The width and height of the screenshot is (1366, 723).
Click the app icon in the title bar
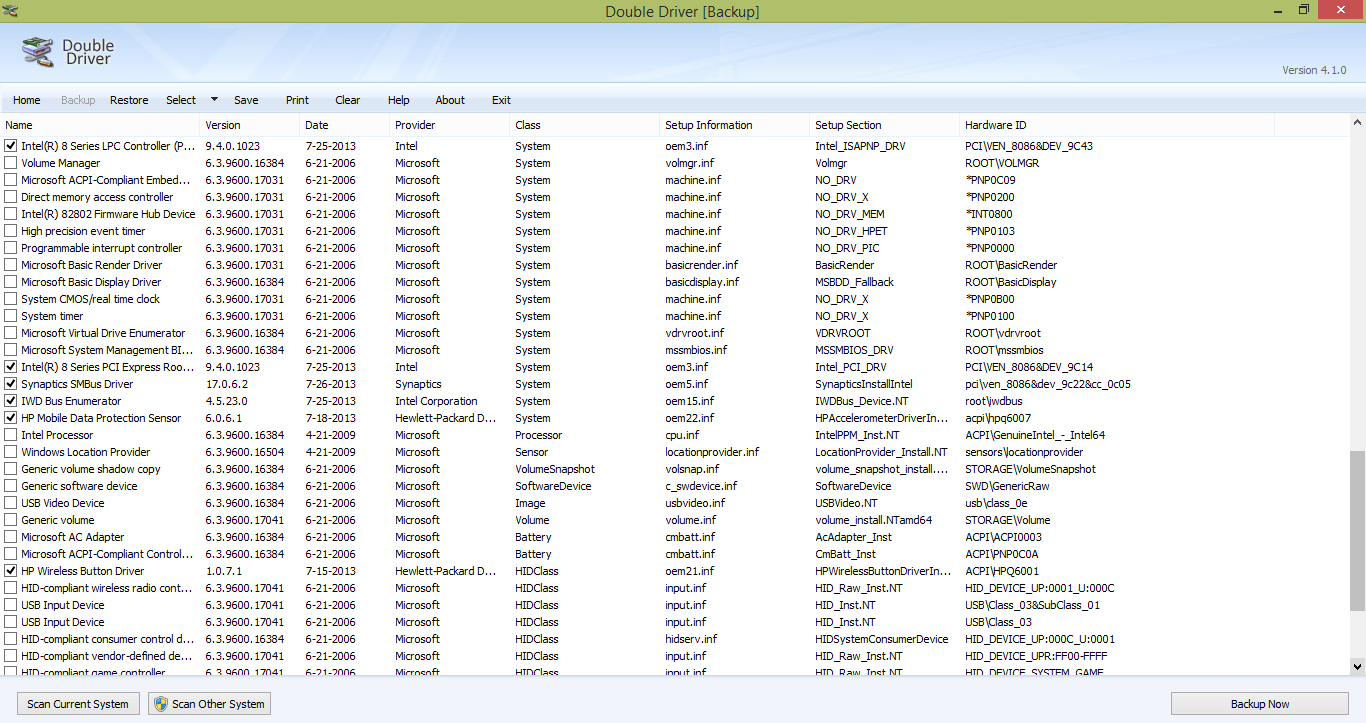point(10,10)
